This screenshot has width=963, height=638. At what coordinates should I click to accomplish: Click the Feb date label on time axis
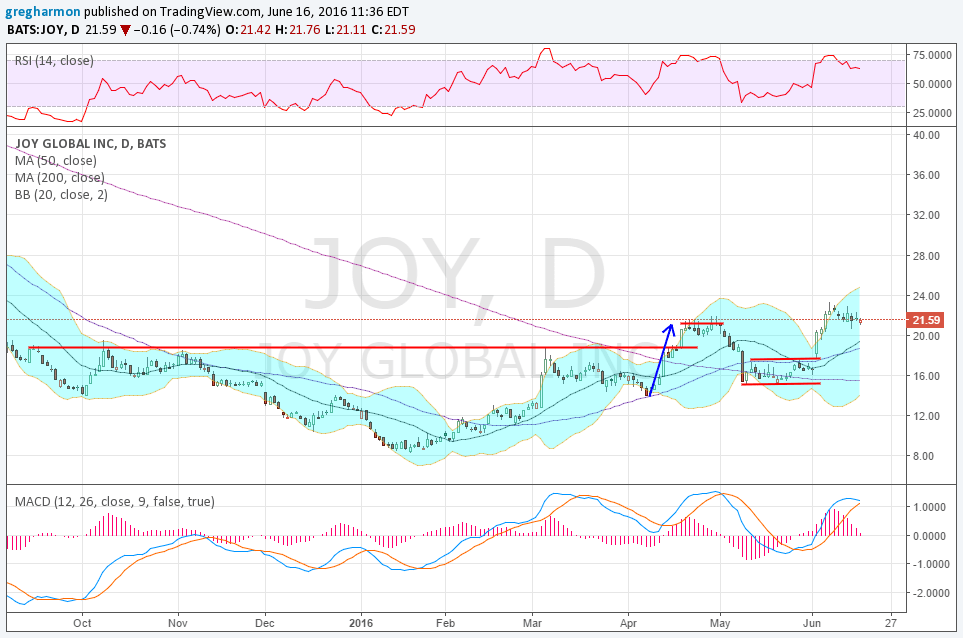[x=445, y=623]
